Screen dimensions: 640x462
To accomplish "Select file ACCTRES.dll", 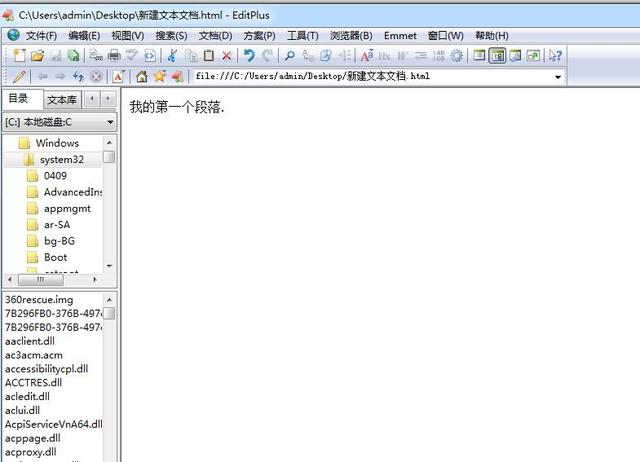I will point(33,383).
